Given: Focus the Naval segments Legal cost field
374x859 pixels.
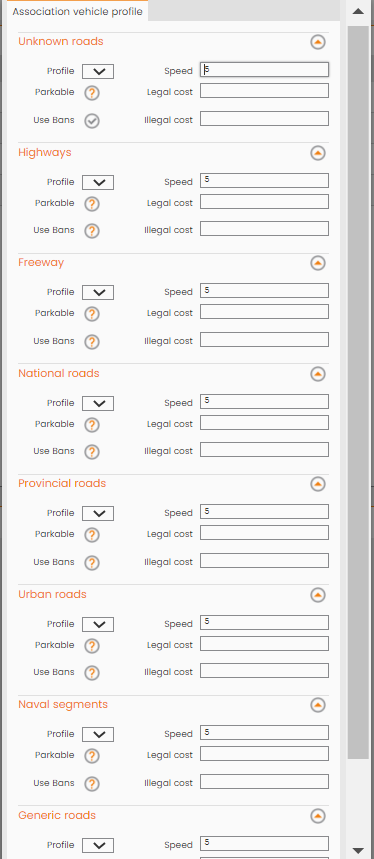Looking at the screenshot, I should 264,754.
